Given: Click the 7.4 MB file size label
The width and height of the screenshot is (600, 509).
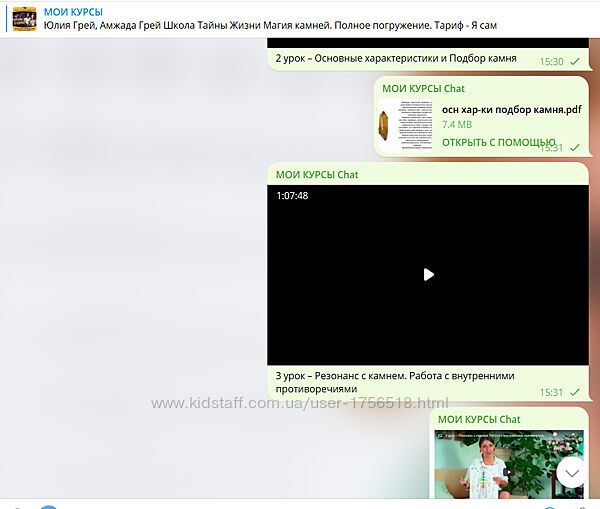Looking at the screenshot, I should pos(457,125).
